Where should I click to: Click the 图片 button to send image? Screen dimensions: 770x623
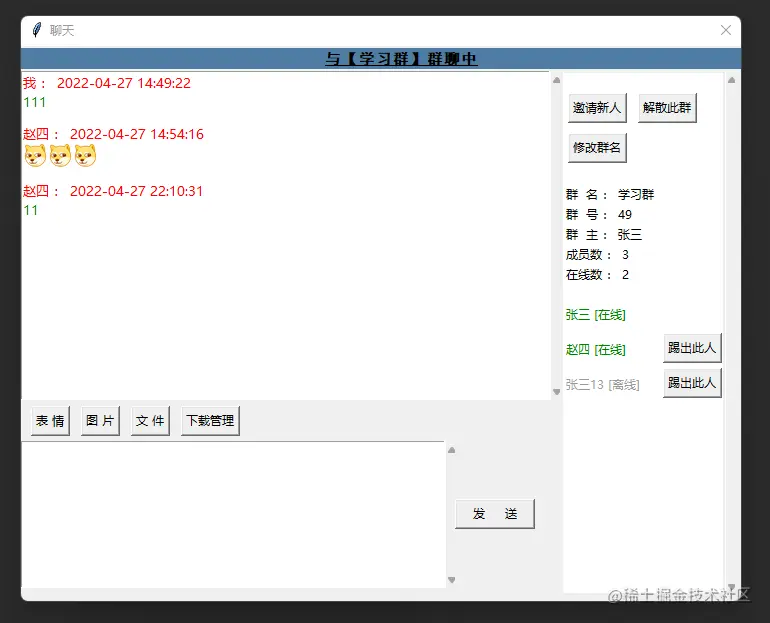click(x=100, y=421)
